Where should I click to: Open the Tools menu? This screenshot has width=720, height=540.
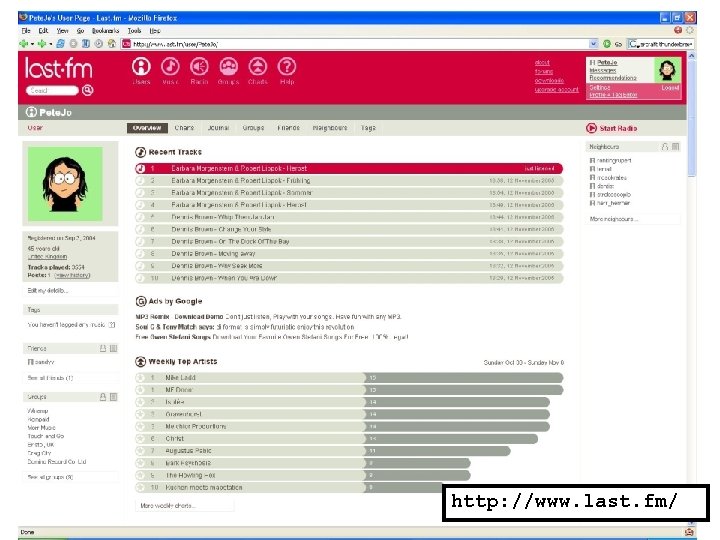tap(134, 30)
